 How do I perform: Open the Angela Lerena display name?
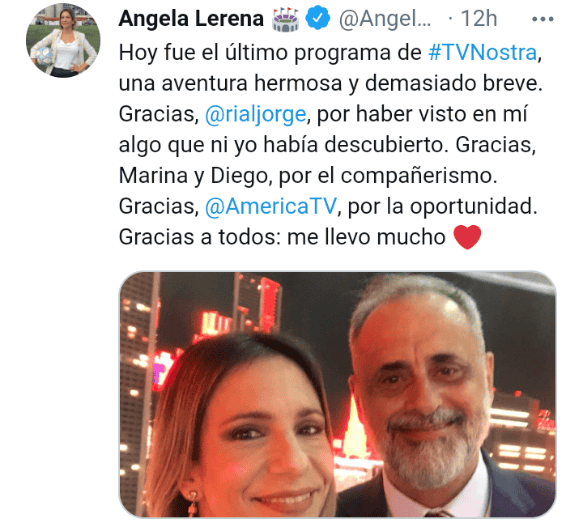[191, 19]
